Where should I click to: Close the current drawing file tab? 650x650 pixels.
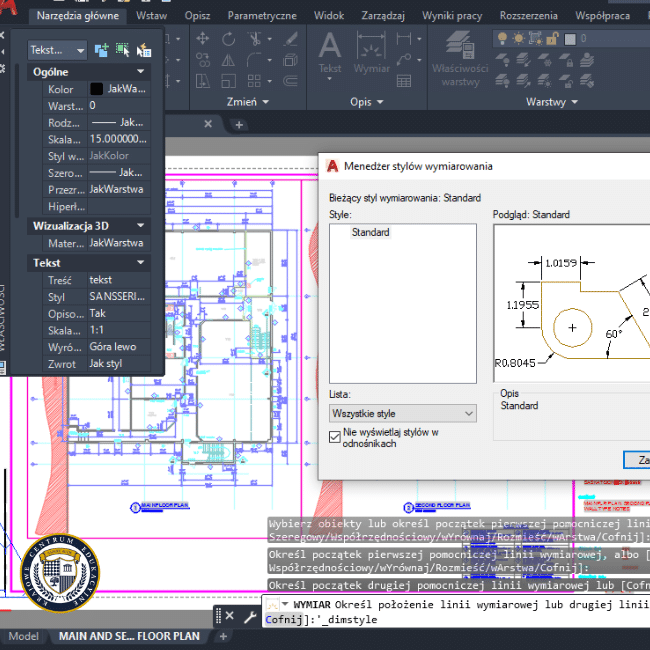tap(208, 124)
